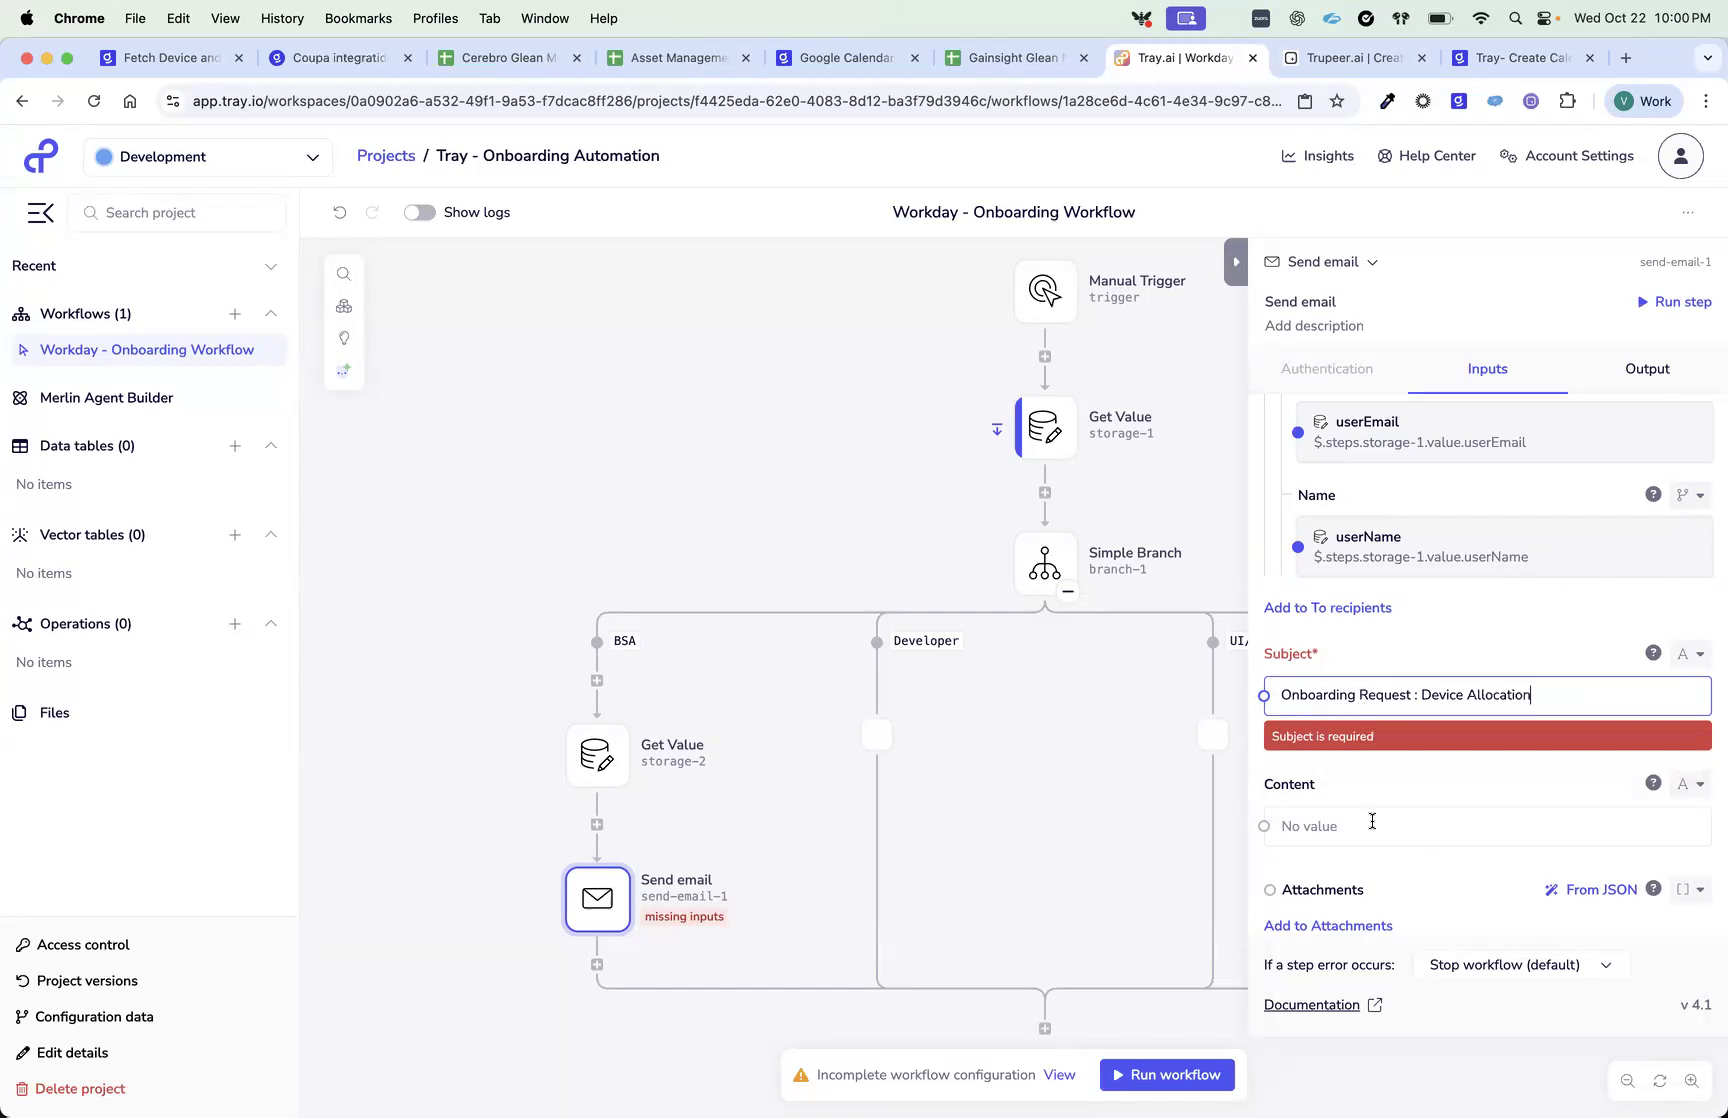Click the Run workflow button
Image resolution: width=1728 pixels, height=1118 pixels.
coord(1166,1074)
